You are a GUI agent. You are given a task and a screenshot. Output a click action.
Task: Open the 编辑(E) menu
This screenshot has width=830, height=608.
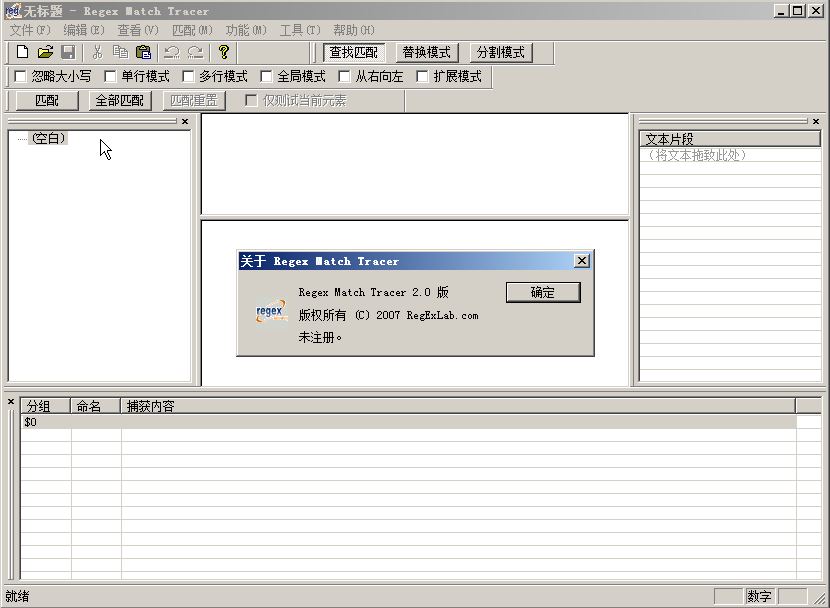pyautogui.click(x=84, y=30)
